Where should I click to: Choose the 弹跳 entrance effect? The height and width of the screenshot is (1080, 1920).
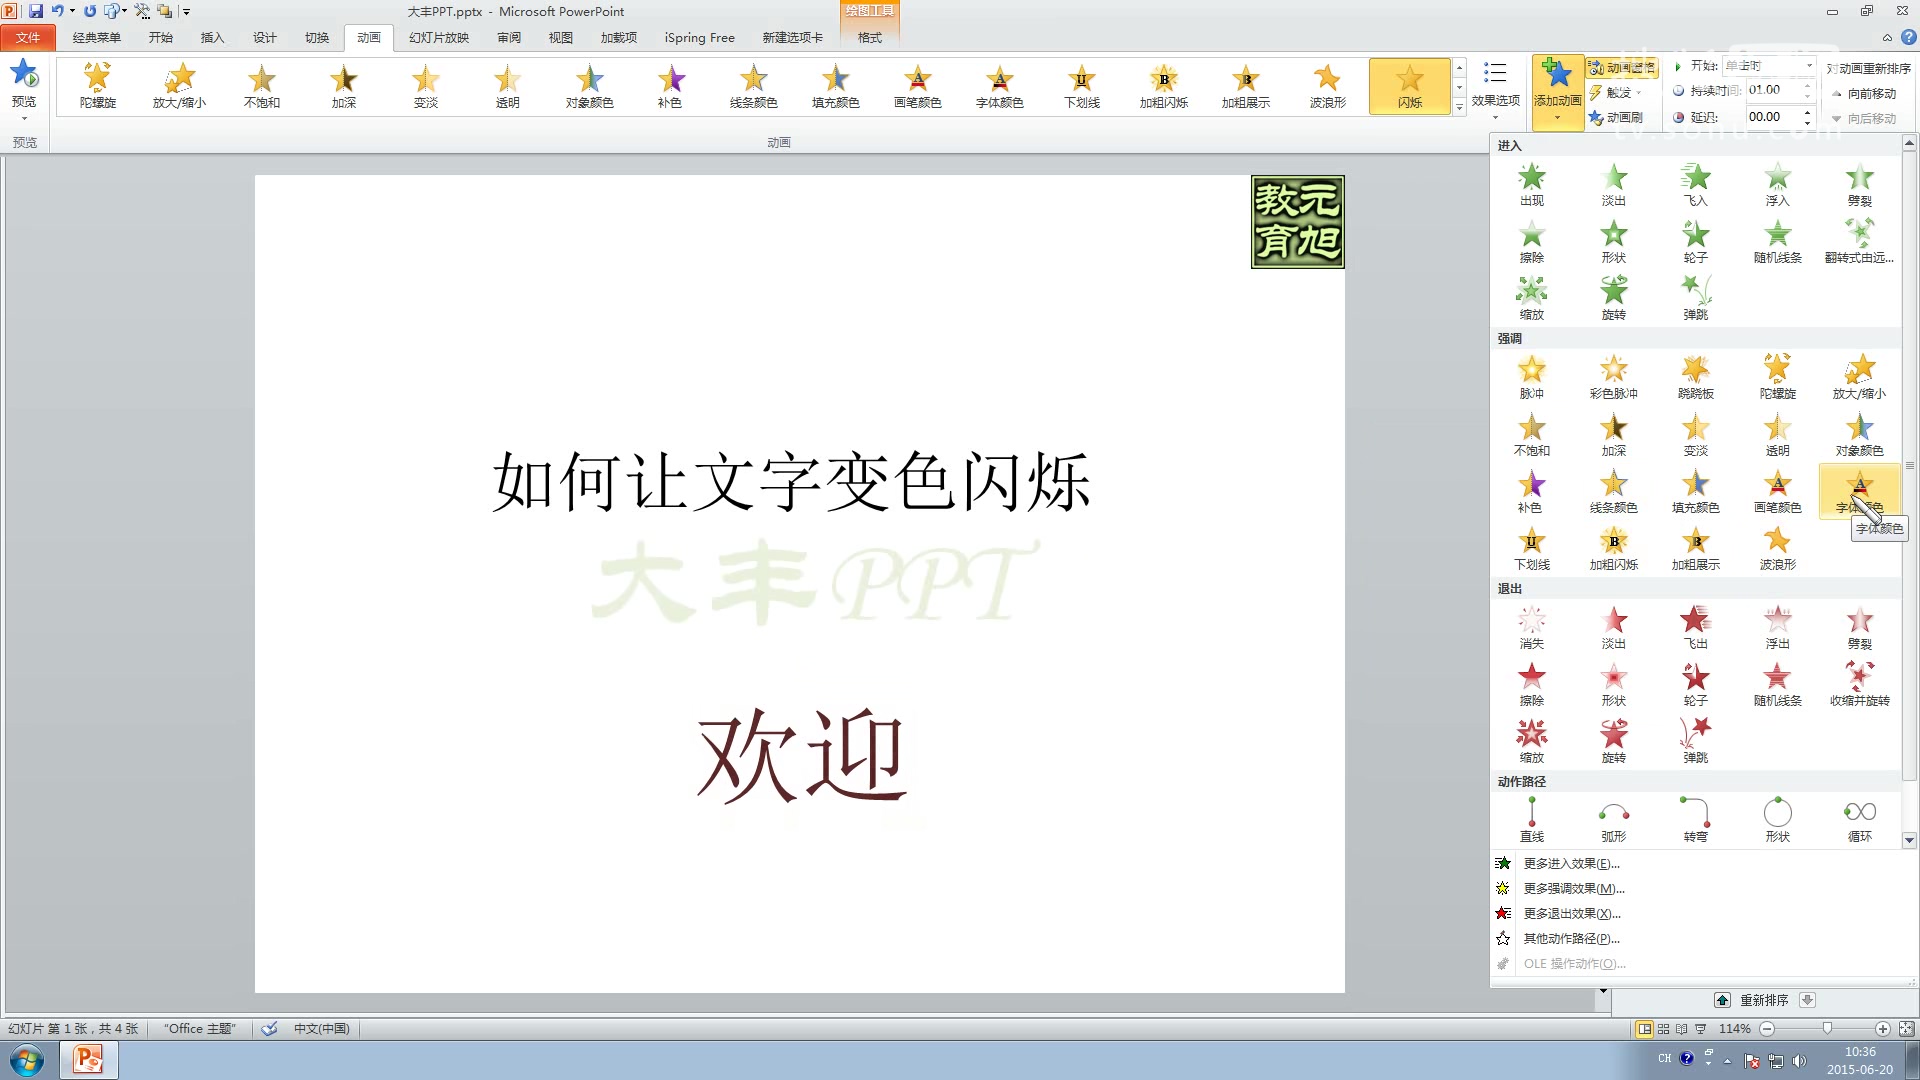pyautogui.click(x=1696, y=295)
